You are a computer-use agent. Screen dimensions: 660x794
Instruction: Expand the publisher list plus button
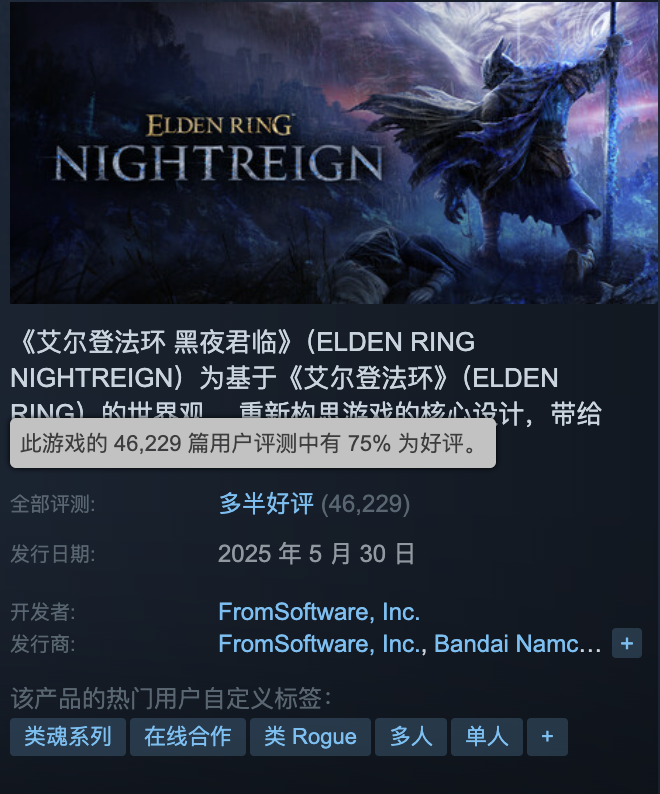pyautogui.click(x=627, y=643)
